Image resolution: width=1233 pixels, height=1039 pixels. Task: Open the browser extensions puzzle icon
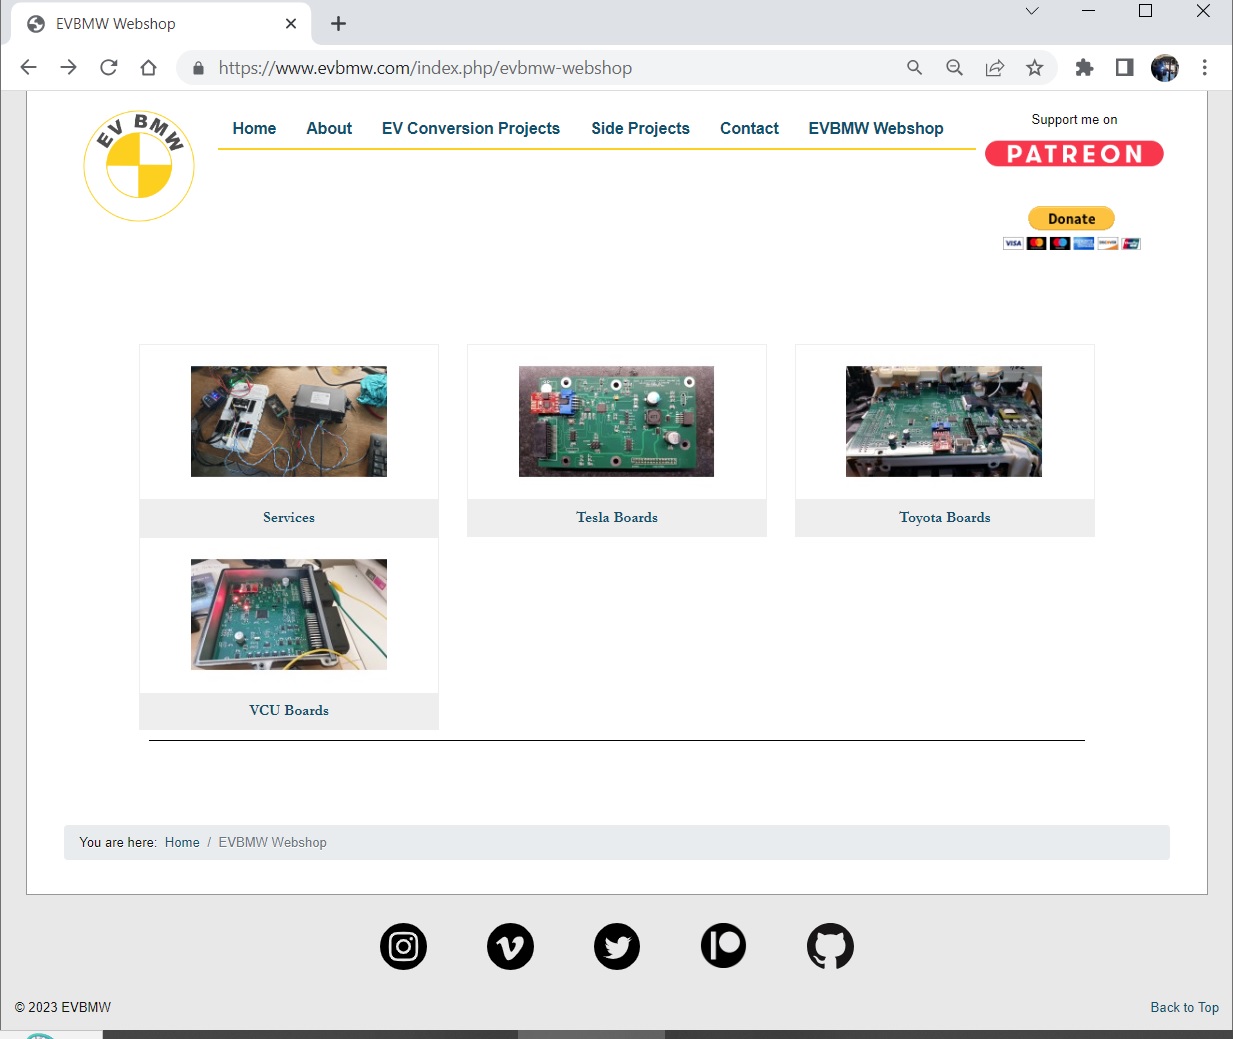(x=1084, y=68)
